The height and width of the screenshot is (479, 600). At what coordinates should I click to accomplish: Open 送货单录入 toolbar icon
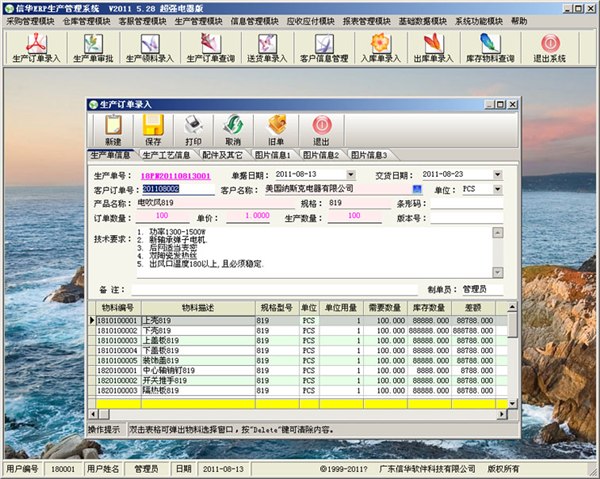(x=267, y=48)
